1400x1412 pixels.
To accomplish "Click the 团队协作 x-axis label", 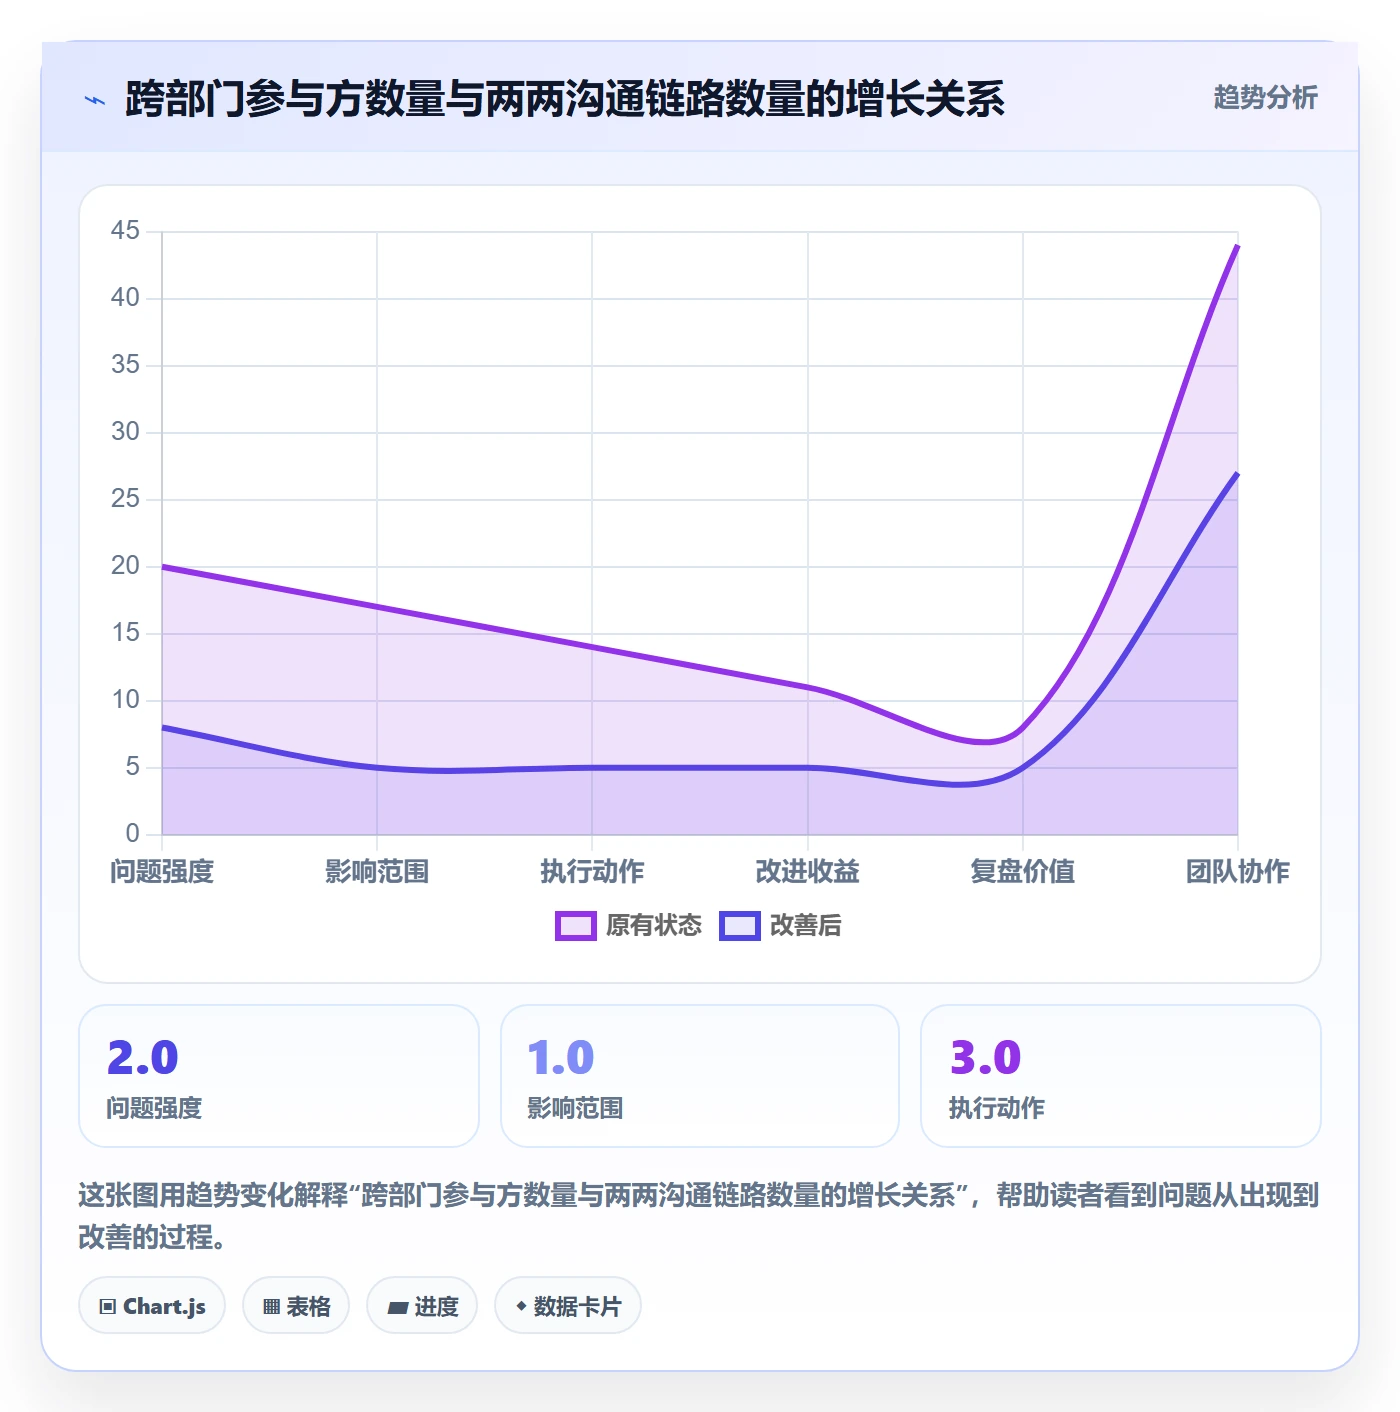I will [x=1238, y=872].
